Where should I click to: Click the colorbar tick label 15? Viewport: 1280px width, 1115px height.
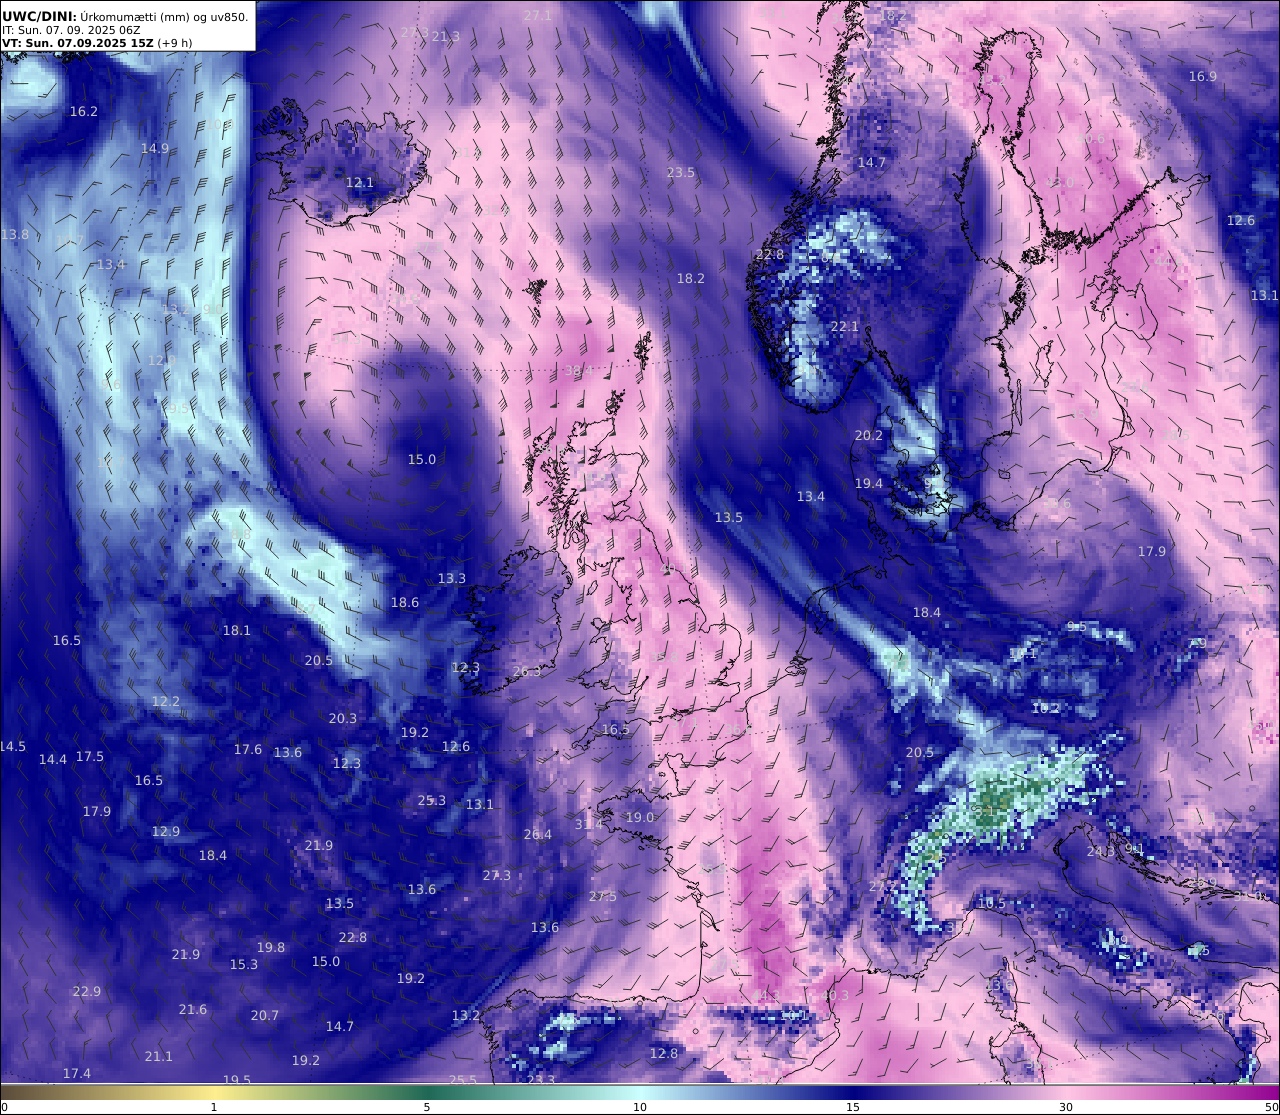coord(853,1107)
